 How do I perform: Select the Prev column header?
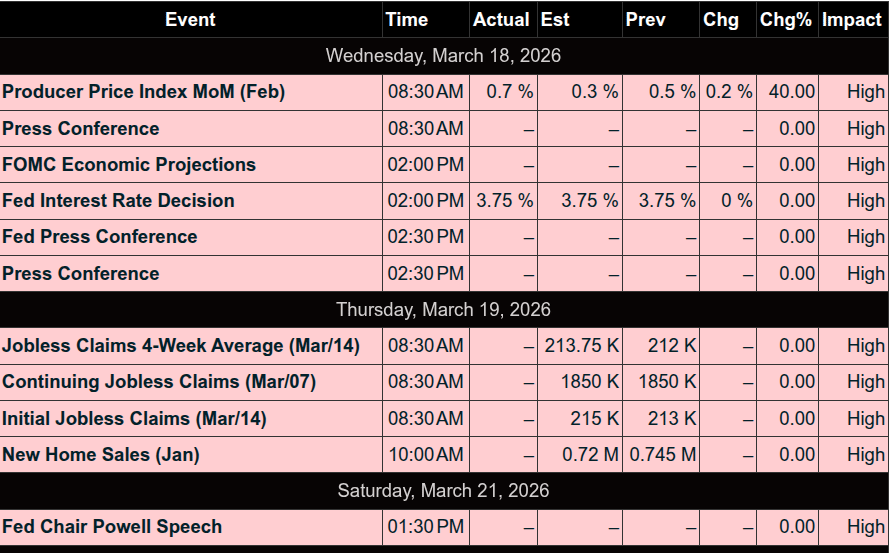click(x=645, y=19)
